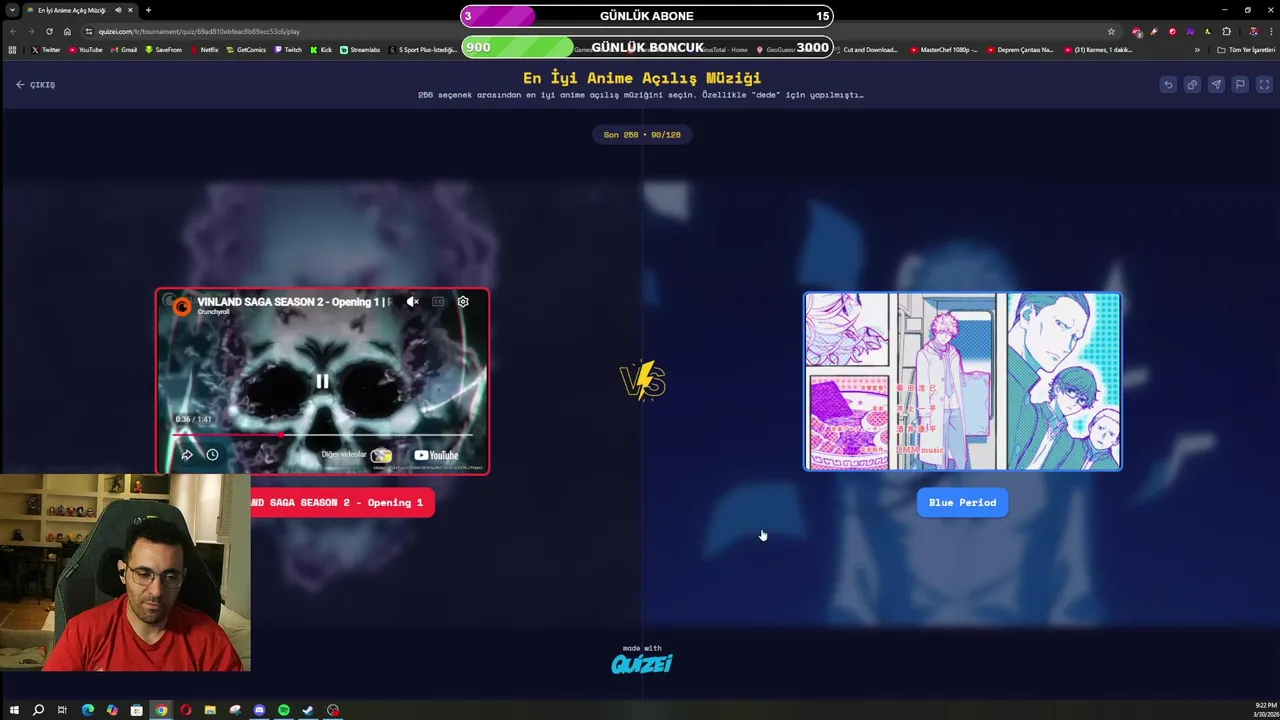This screenshot has width=1280, height=720.
Task: Open Spotify from taskbar
Action: pos(284,710)
